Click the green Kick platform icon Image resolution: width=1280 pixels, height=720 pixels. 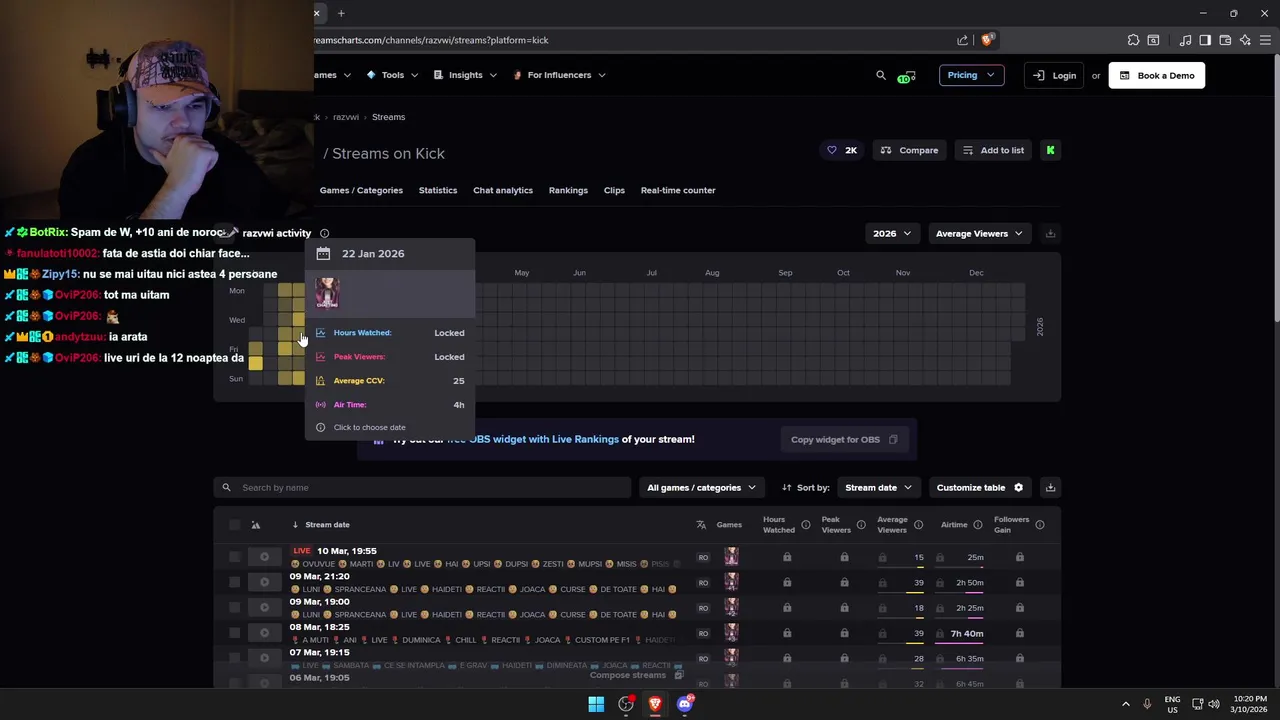[1050, 150]
